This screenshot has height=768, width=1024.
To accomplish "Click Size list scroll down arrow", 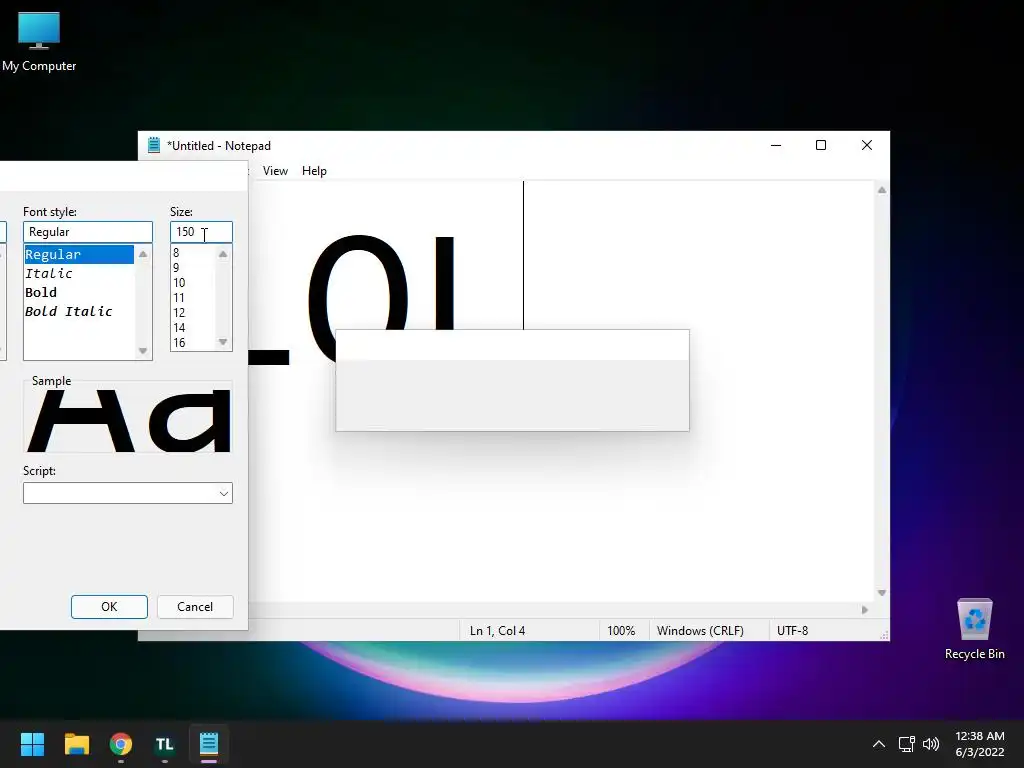I will pos(223,342).
